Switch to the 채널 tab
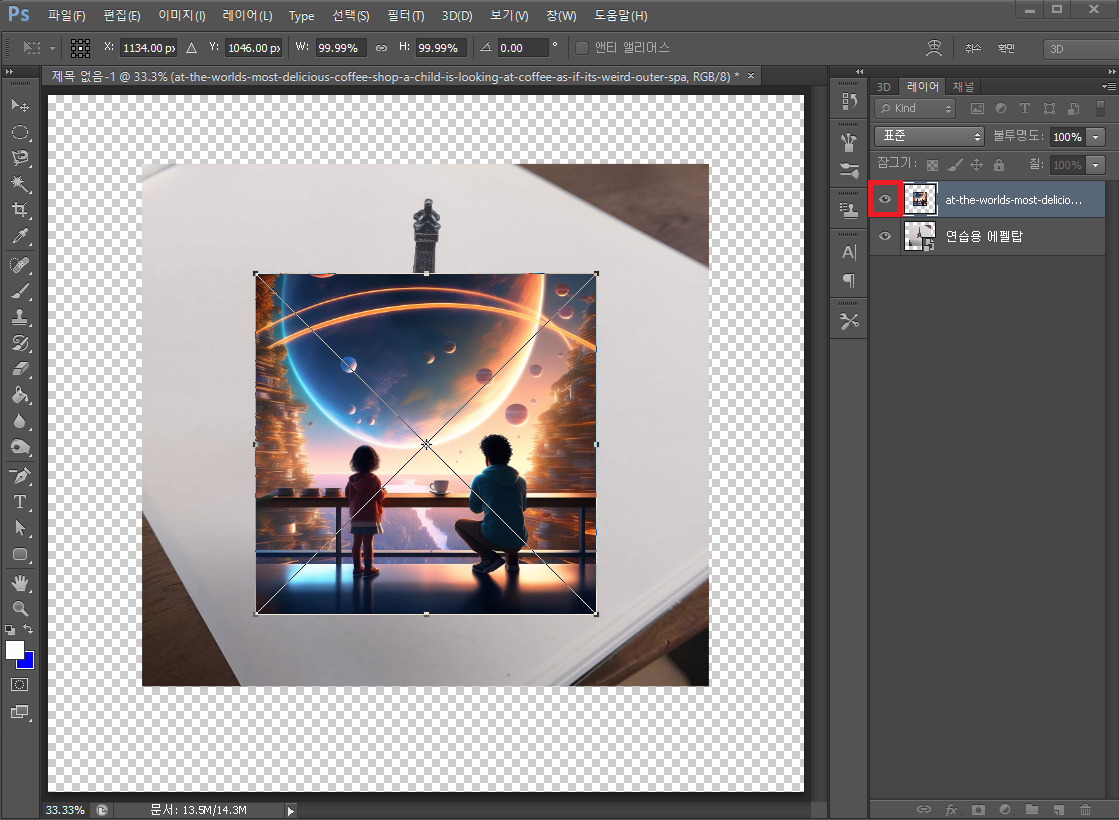The height and width of the screenshot is (820, 1119). pyautogui.click(x=963, y=86)
